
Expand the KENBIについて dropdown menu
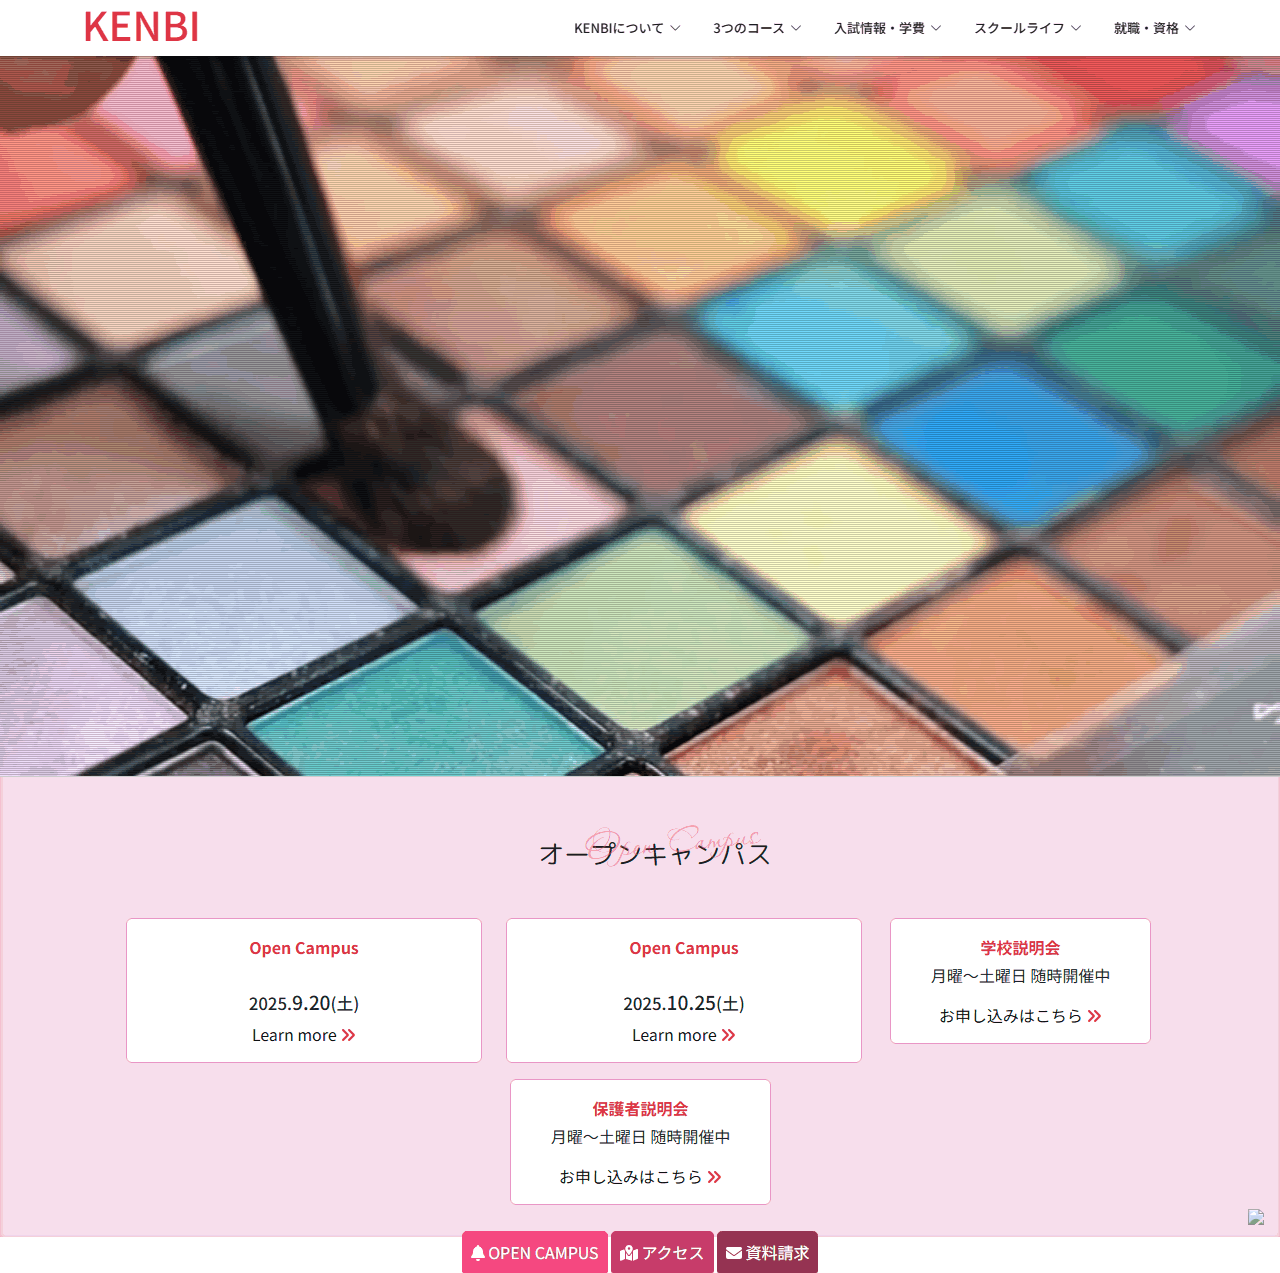627,28
